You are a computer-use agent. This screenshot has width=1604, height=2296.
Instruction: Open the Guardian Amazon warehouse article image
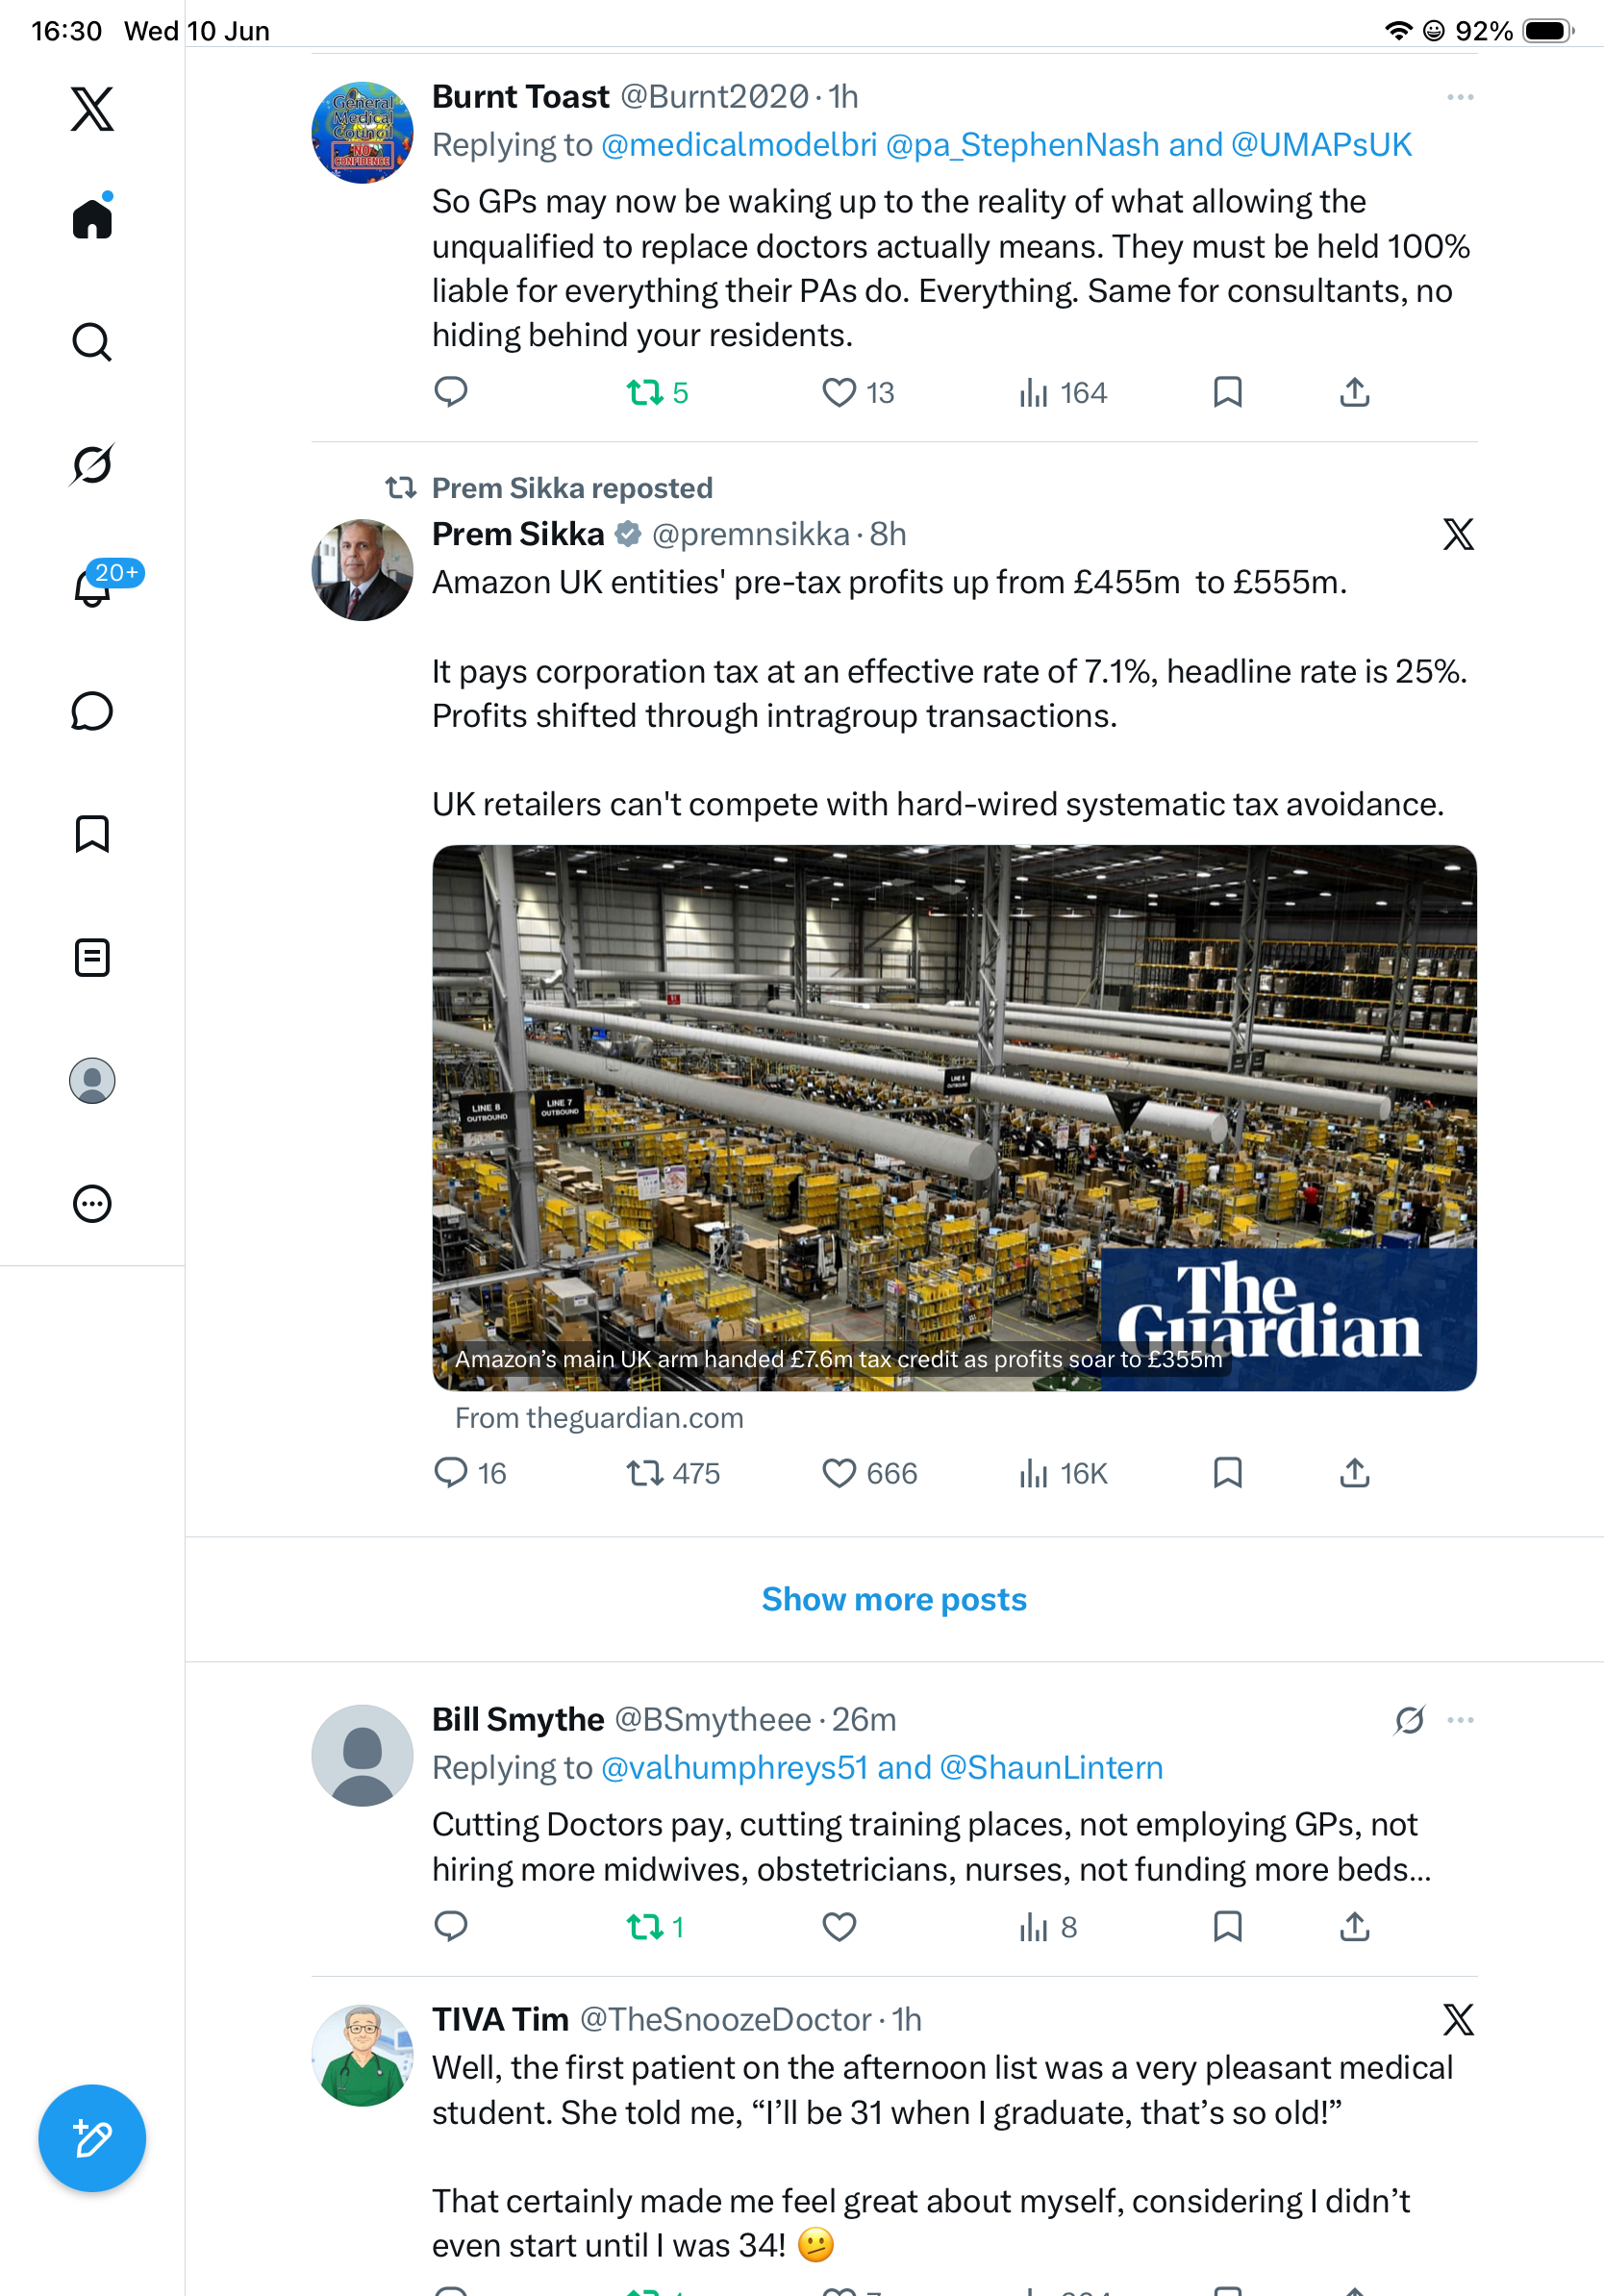[x=954, y=1118]
